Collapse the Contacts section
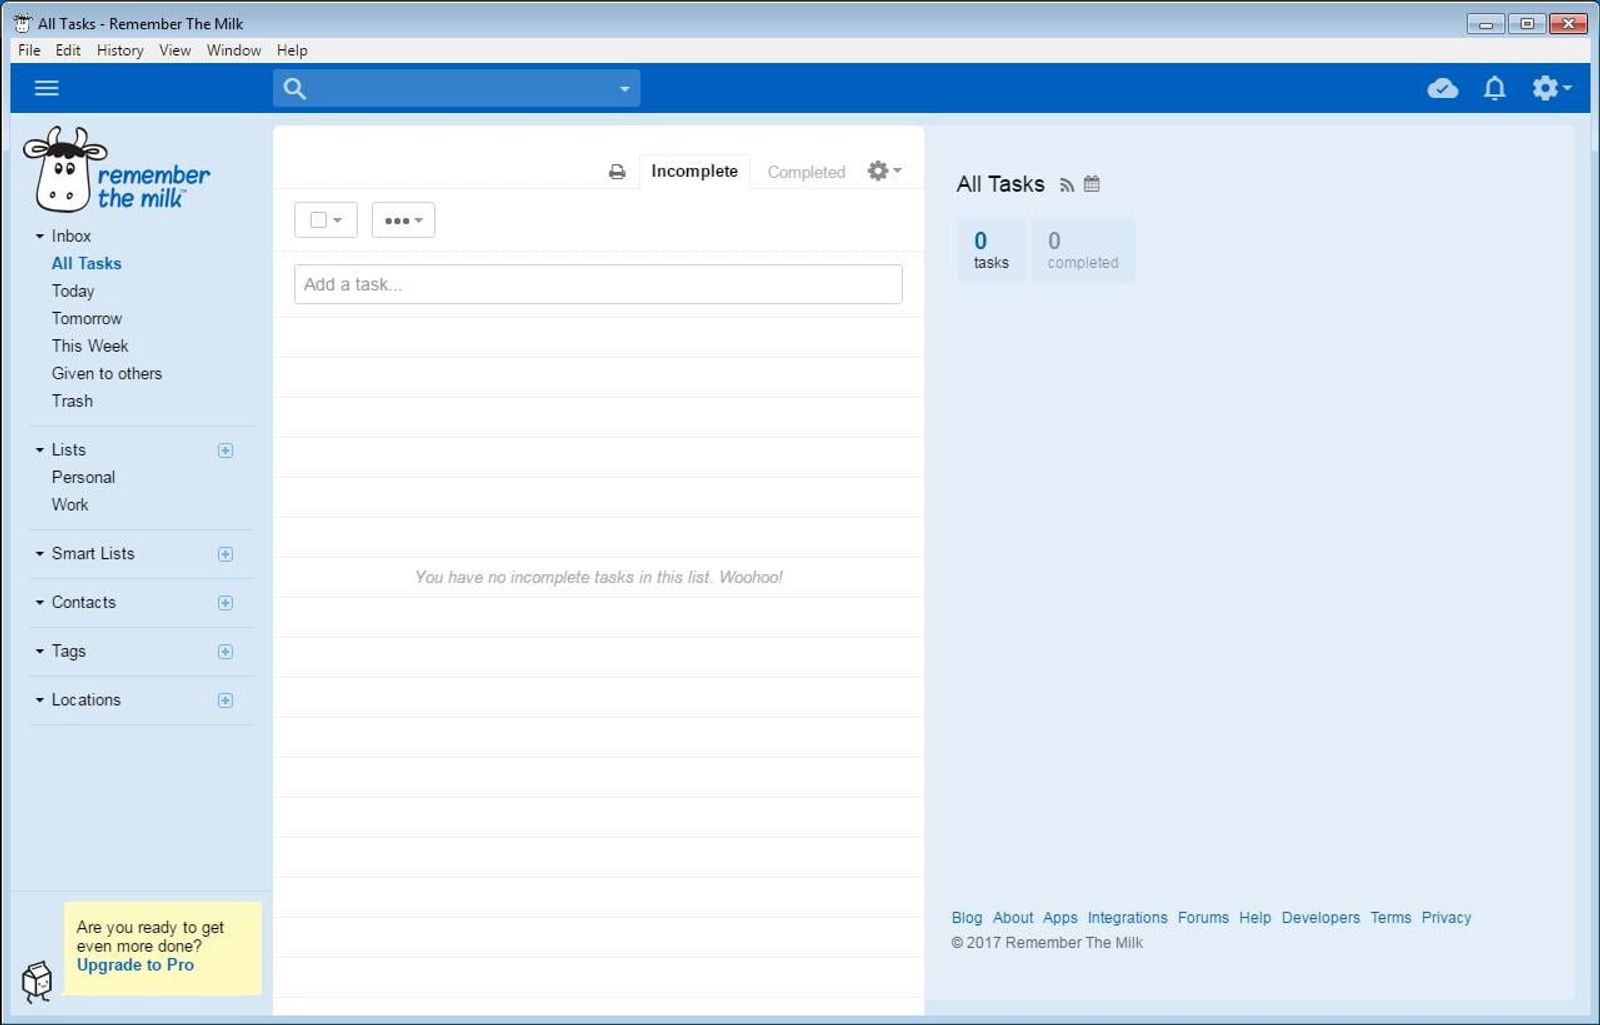Viewport: 1600px width, 1025px height. click(x=40, y=603)
